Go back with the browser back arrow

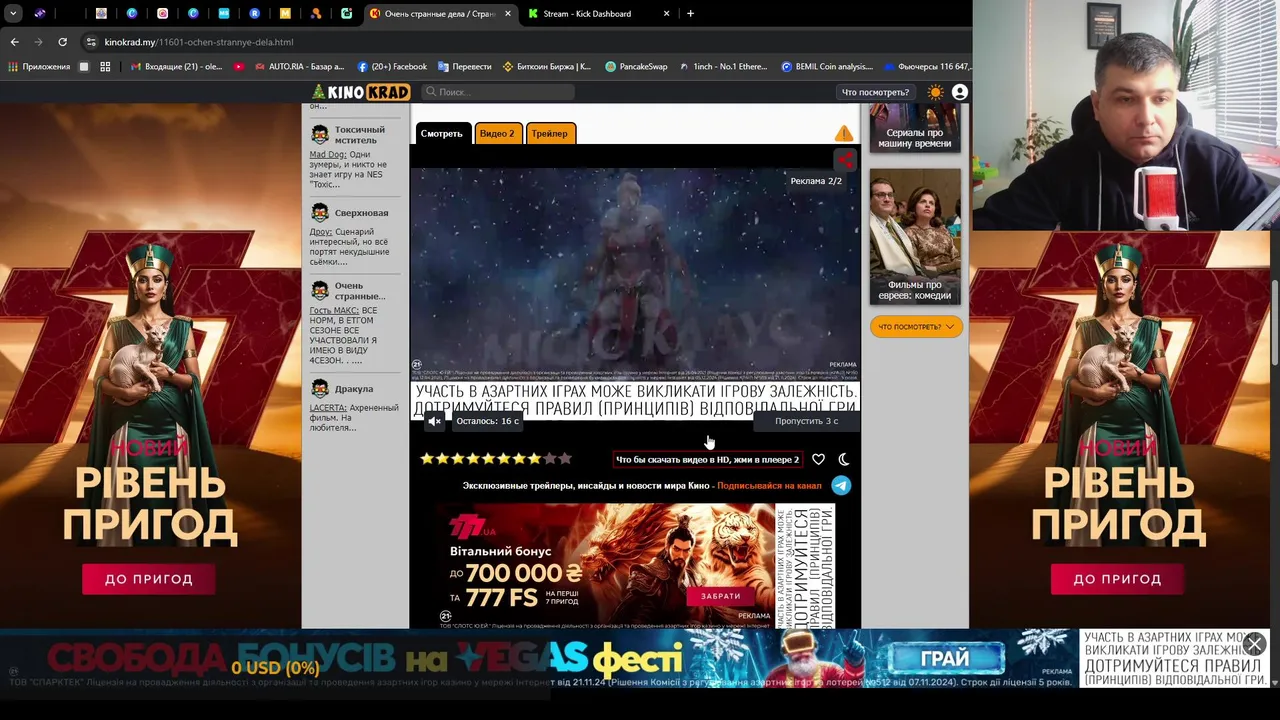click(x=14, y=42)
